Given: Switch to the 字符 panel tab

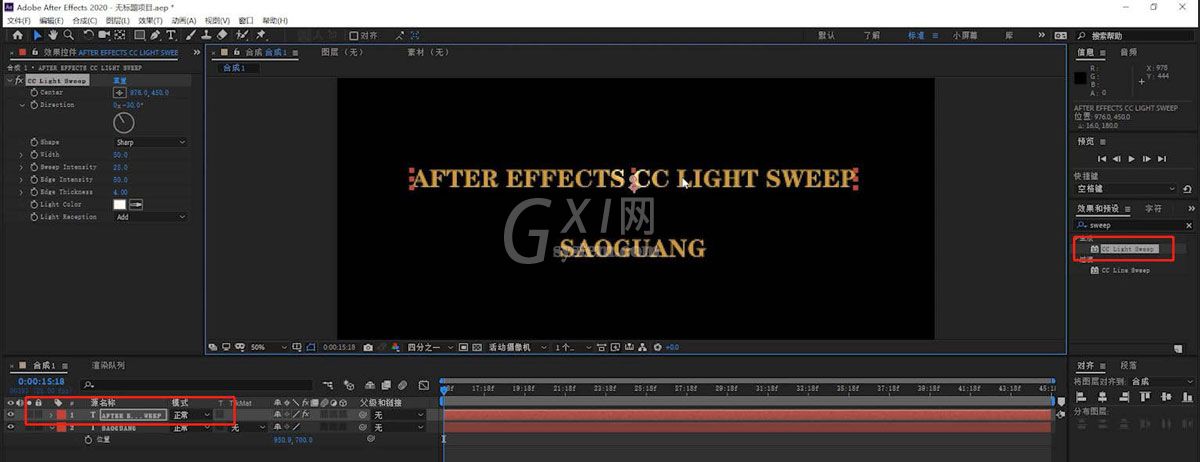Looking at the screenshot, I should 1153,209.
